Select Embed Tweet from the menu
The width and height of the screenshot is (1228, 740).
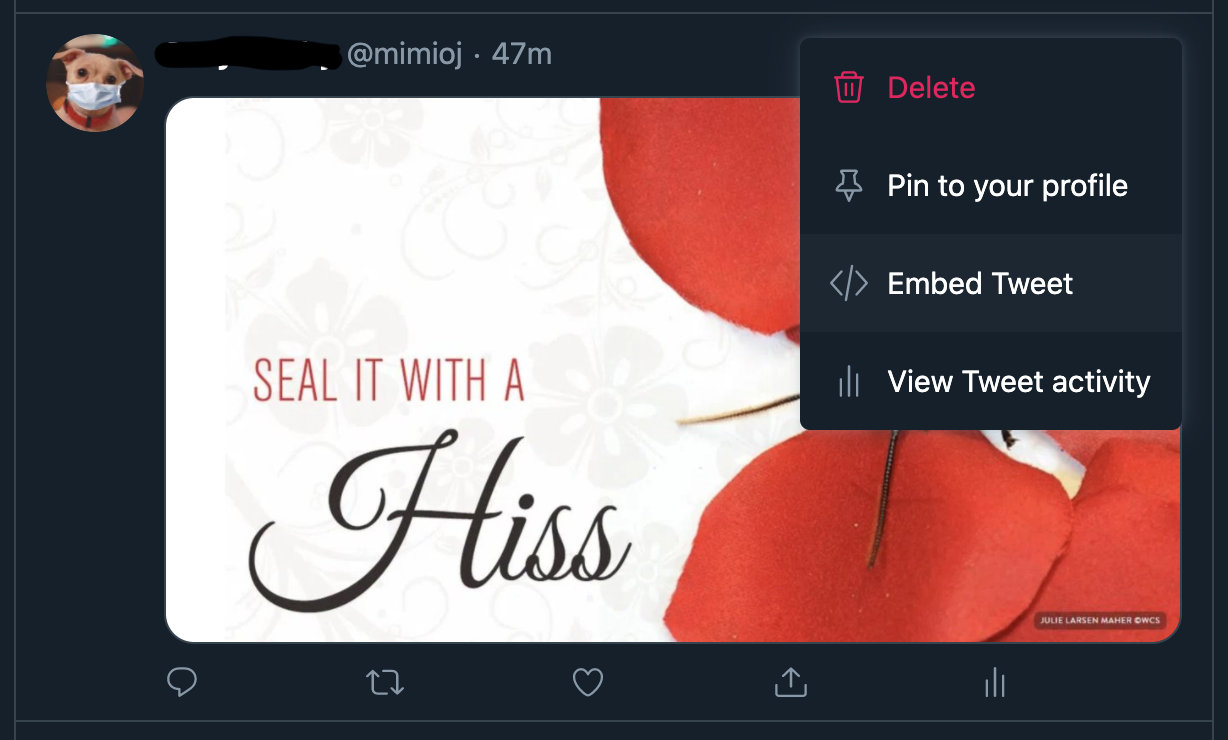[979, 283]
